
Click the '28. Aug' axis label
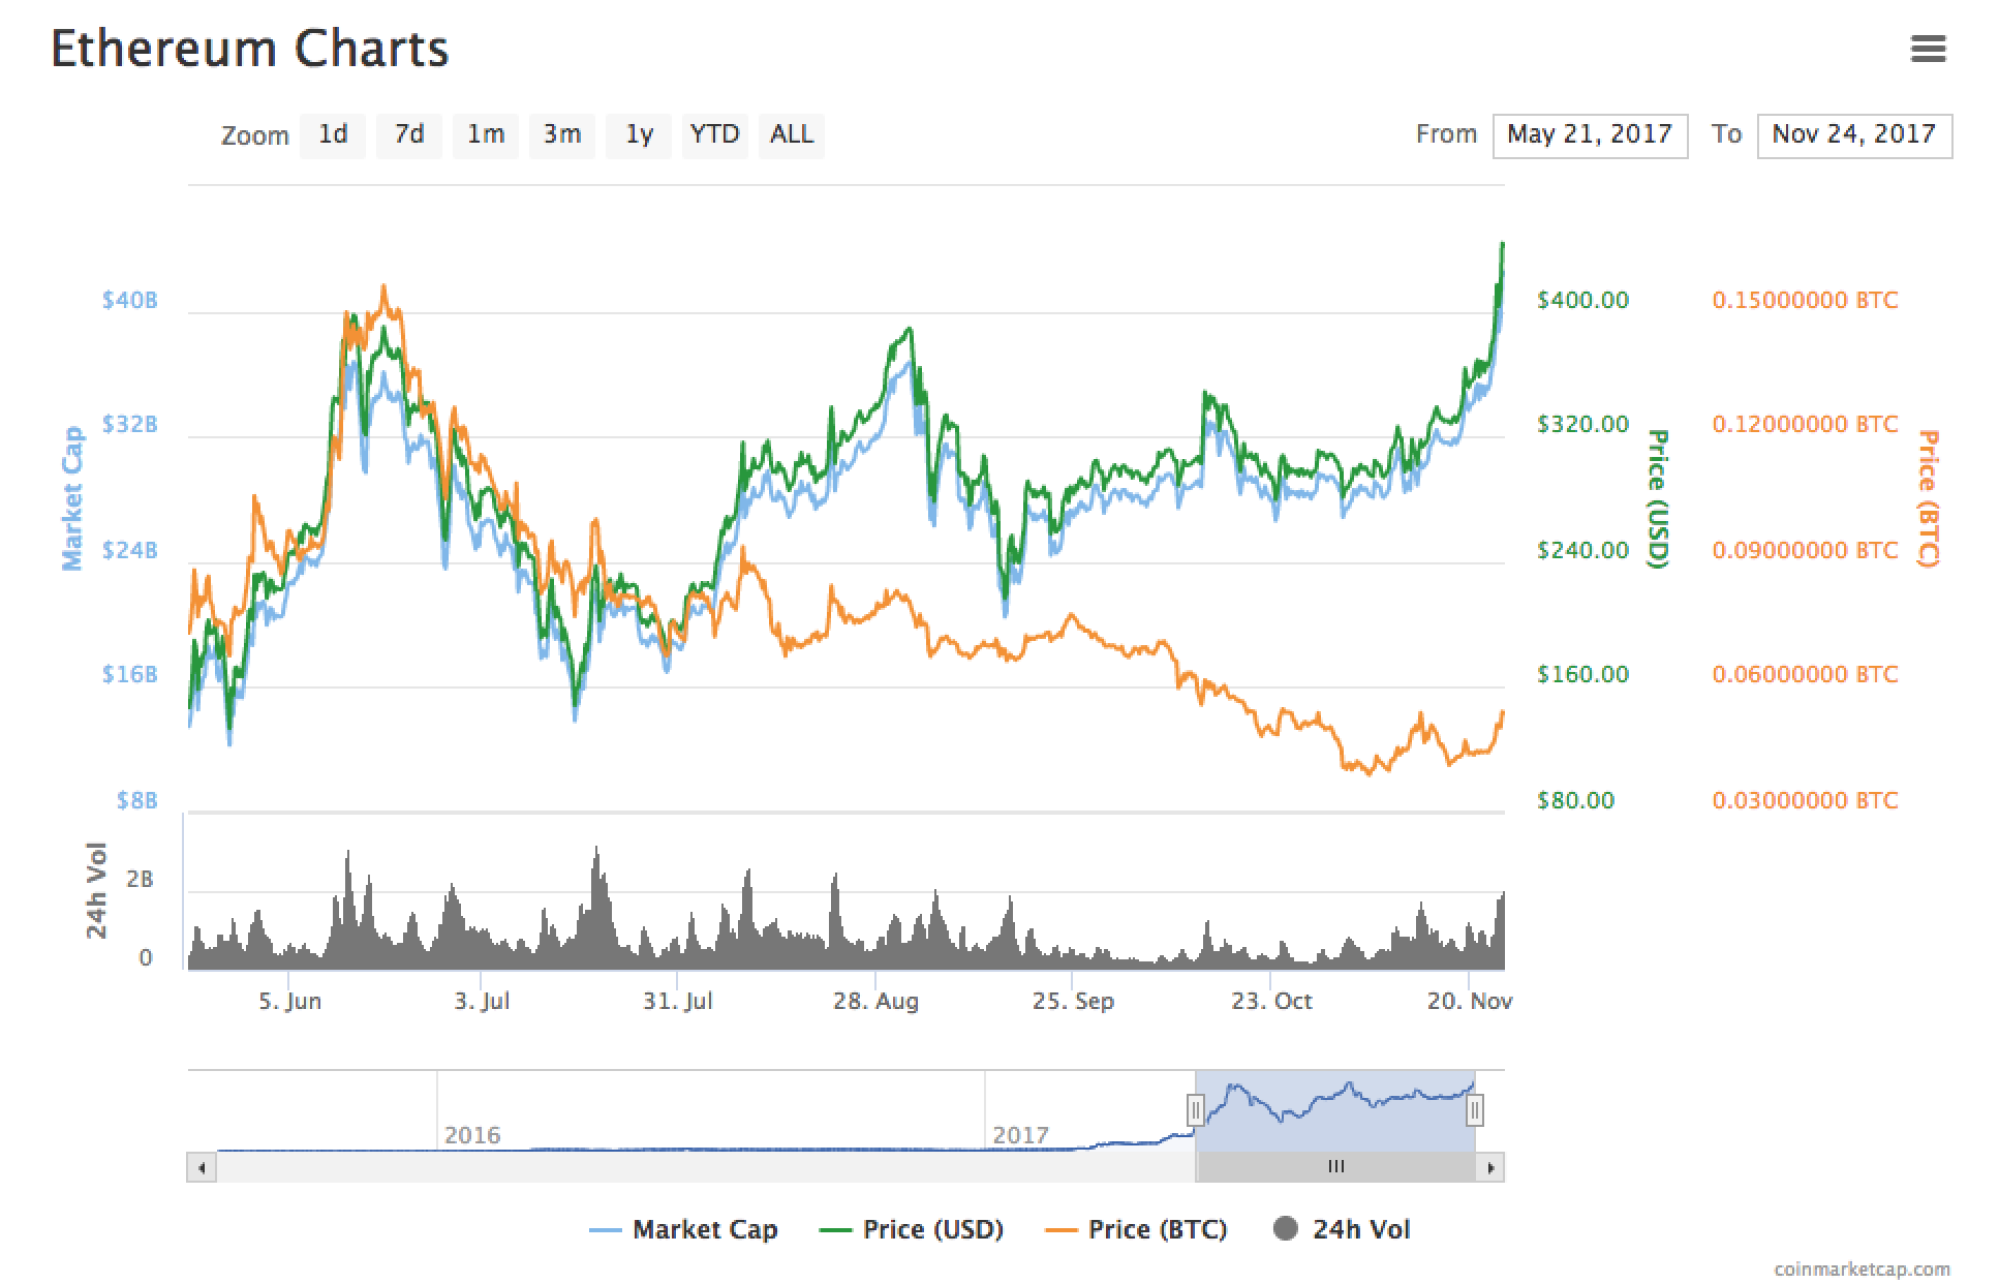pyautogui.click(x=876, y=1000)
